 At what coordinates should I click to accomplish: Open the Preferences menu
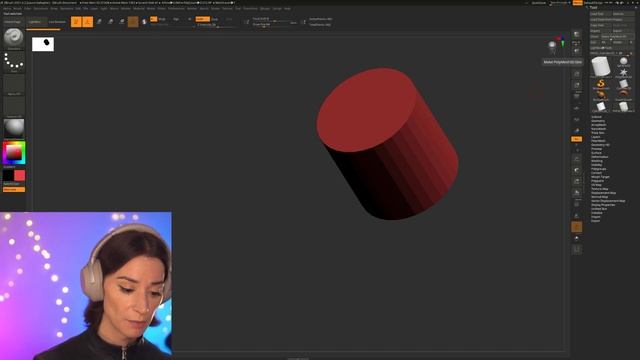(176, 8)
